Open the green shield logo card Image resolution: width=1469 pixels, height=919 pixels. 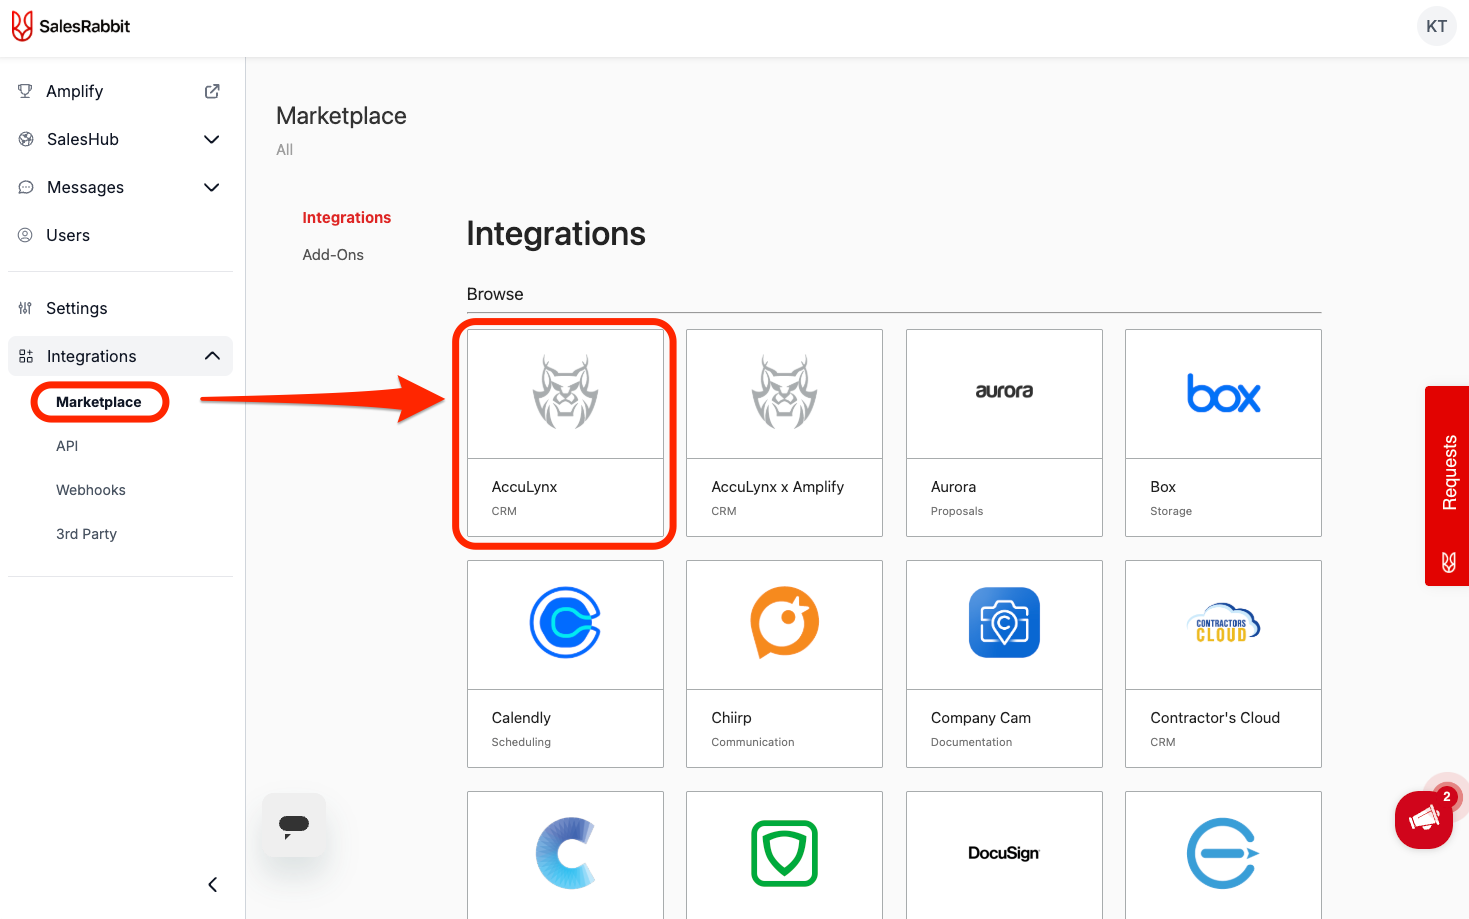(x=785, y=855)
